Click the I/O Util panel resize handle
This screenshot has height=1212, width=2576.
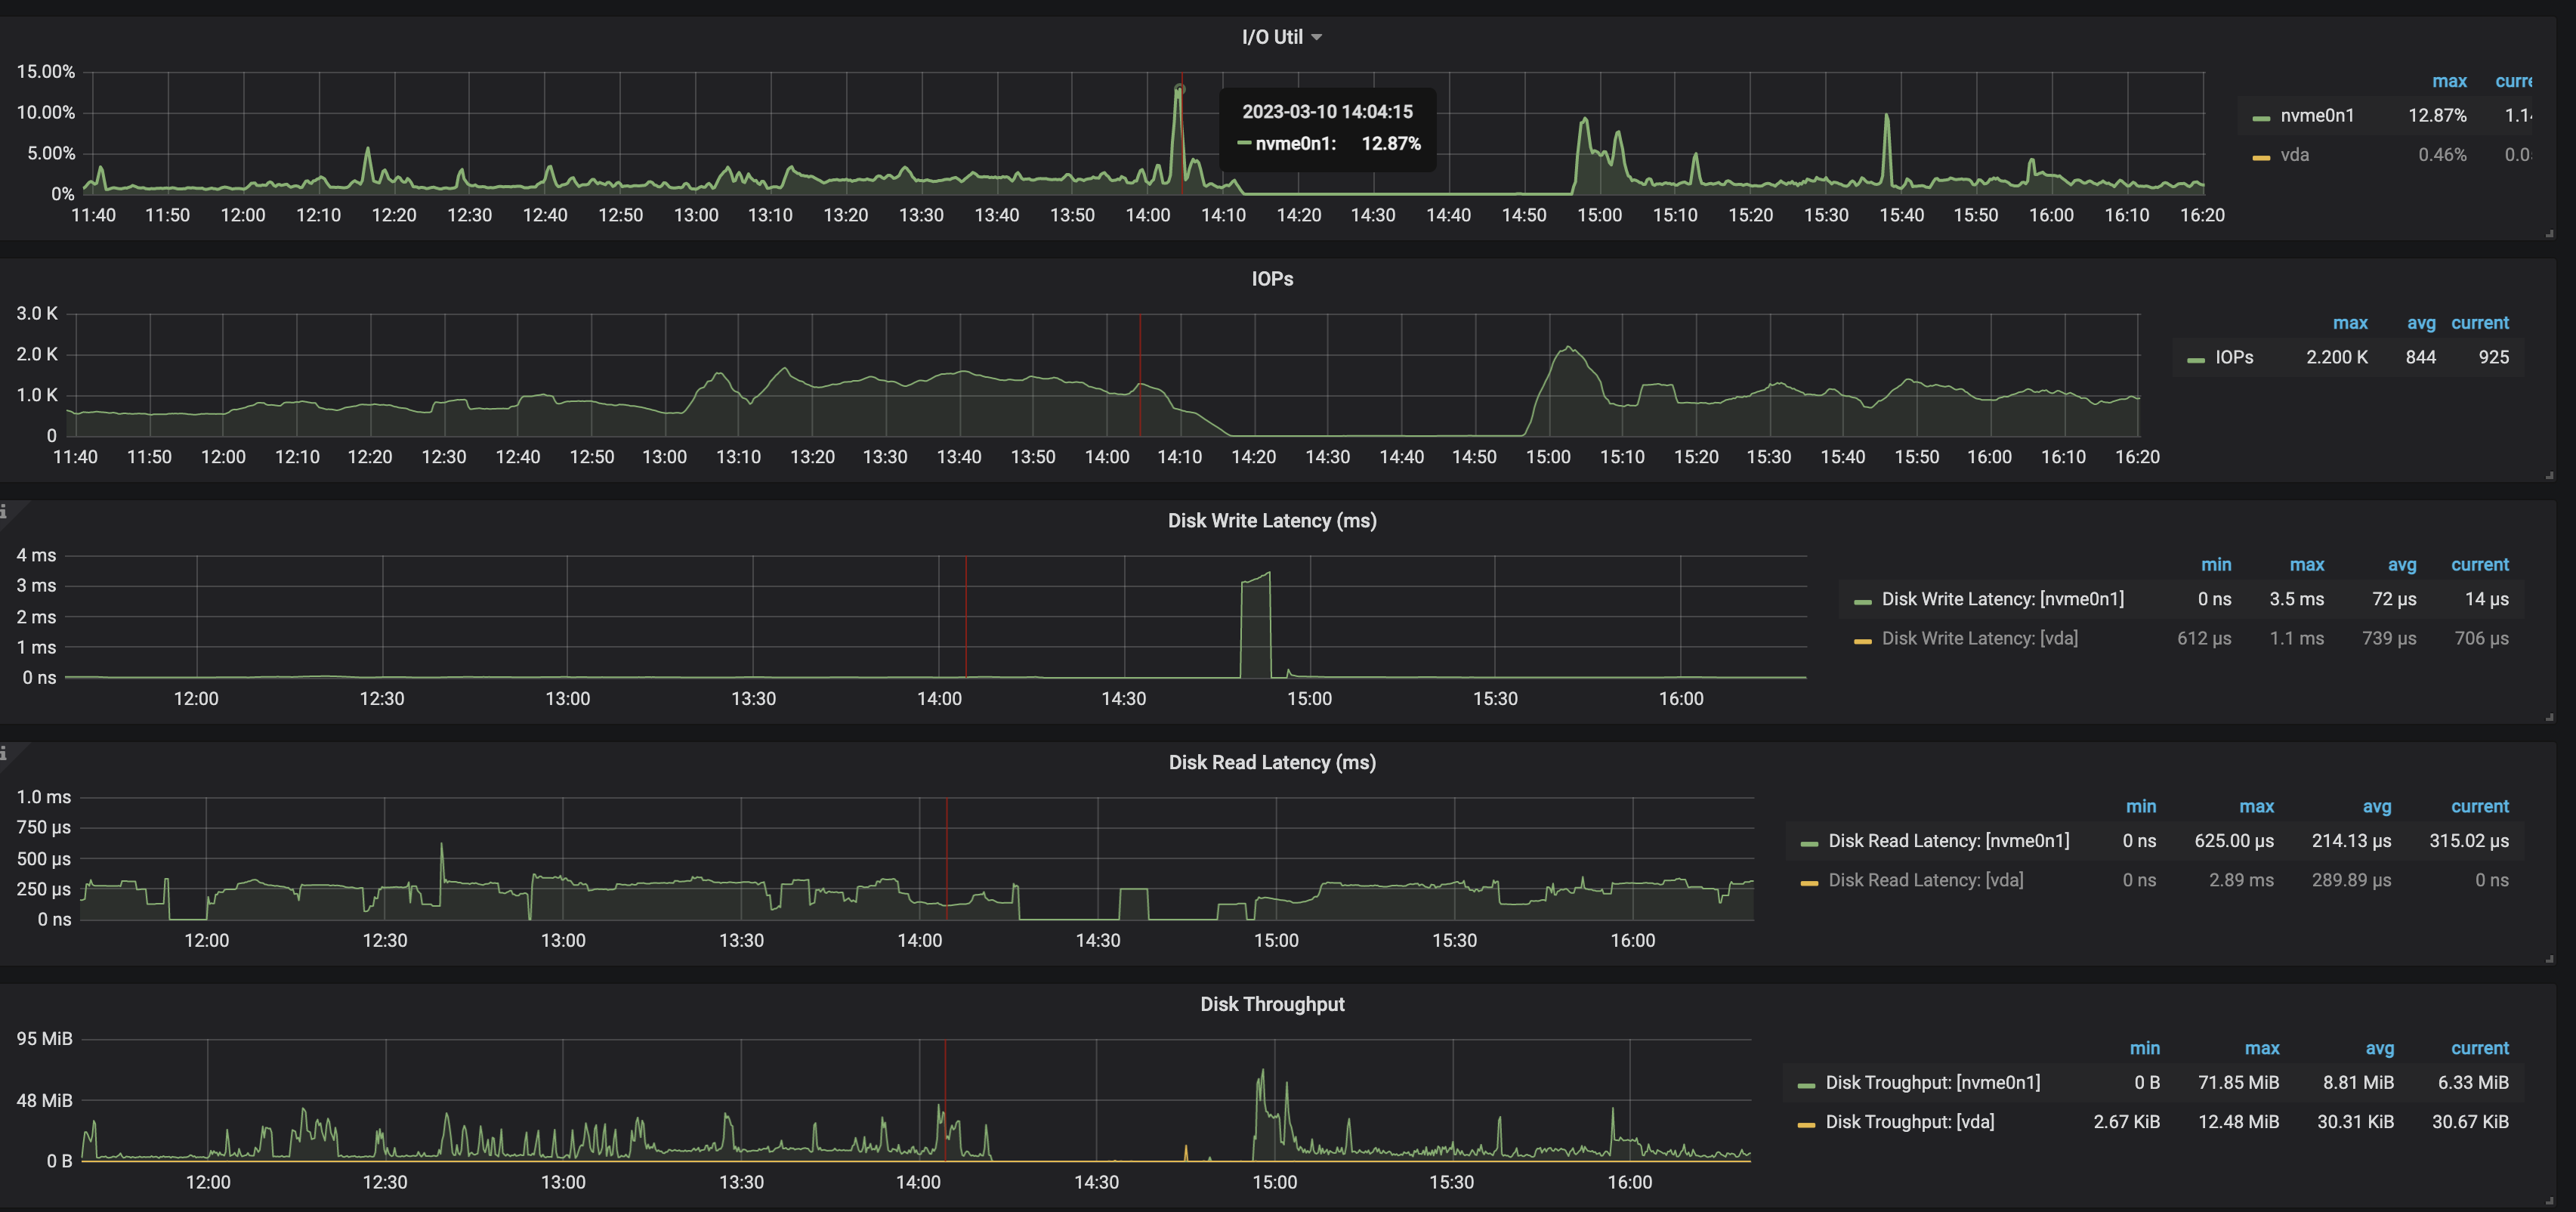(x=2549, y=233)
